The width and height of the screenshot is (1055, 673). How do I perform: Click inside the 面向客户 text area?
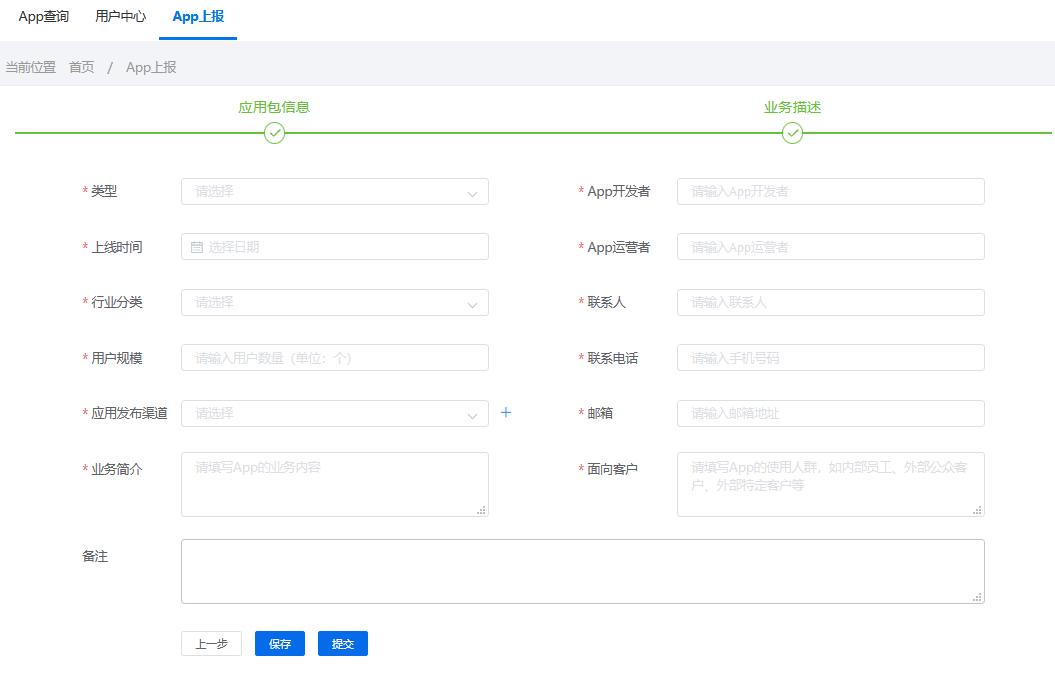(830, 484)
